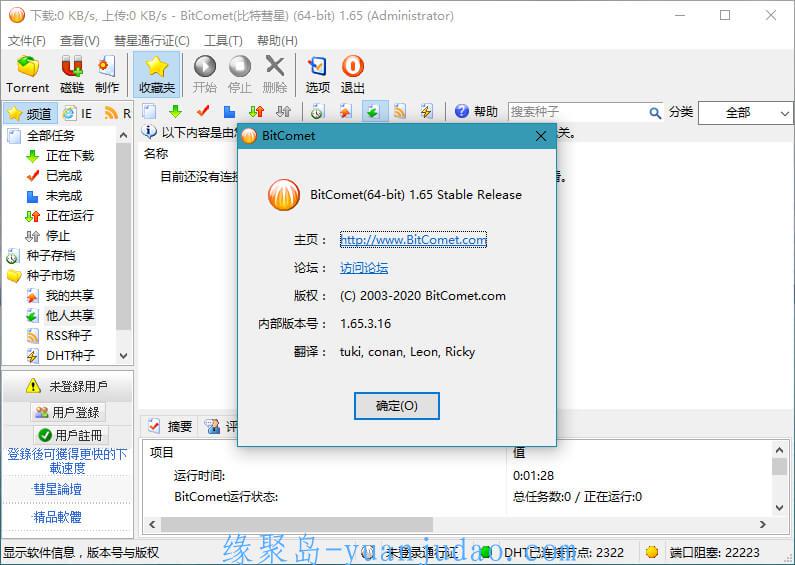This screenshot has height=565, width=795.
Task: Switch to the 频道 sidebar tab
Action: point(30,113)
